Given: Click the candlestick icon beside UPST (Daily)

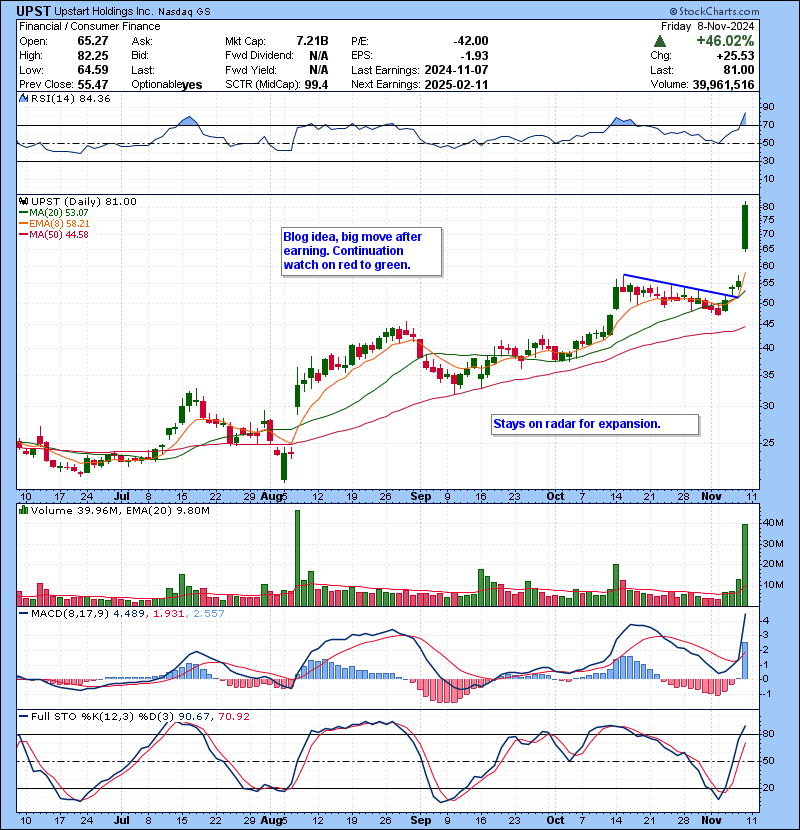Looking at the screenshot, I should (23, 201).
